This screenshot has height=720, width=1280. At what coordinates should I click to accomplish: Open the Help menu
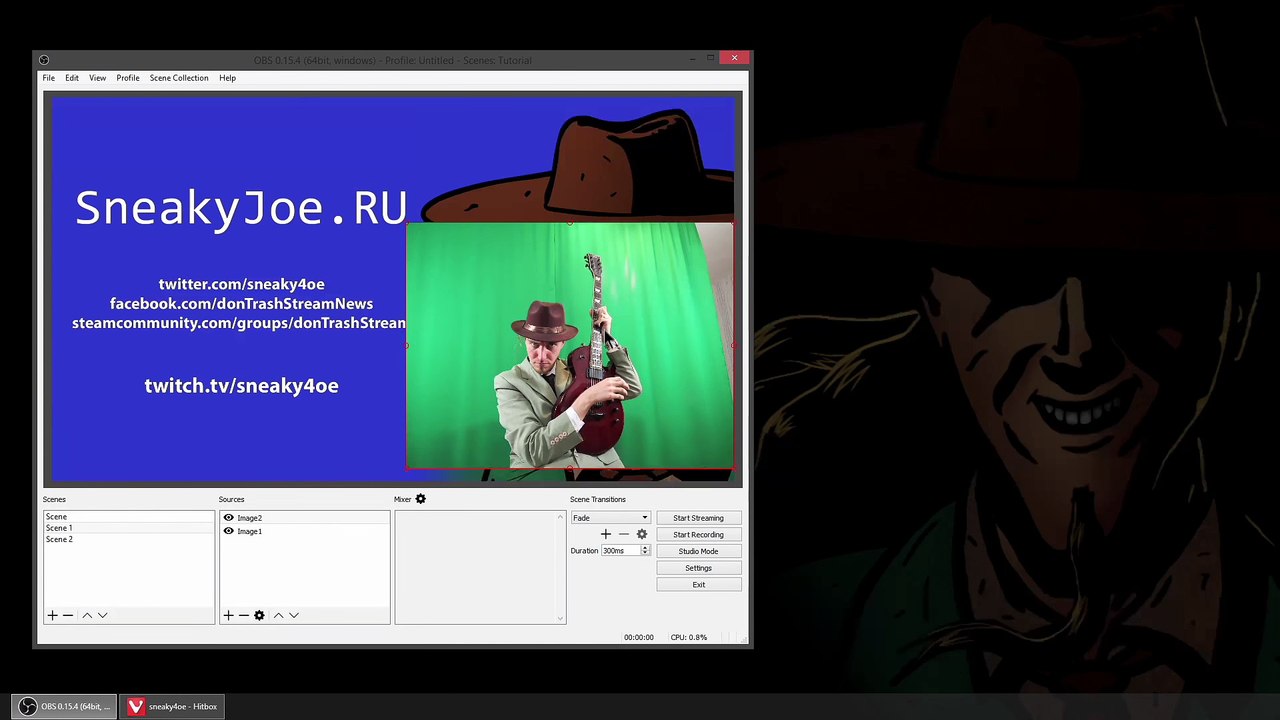click(x=227, y=78)
